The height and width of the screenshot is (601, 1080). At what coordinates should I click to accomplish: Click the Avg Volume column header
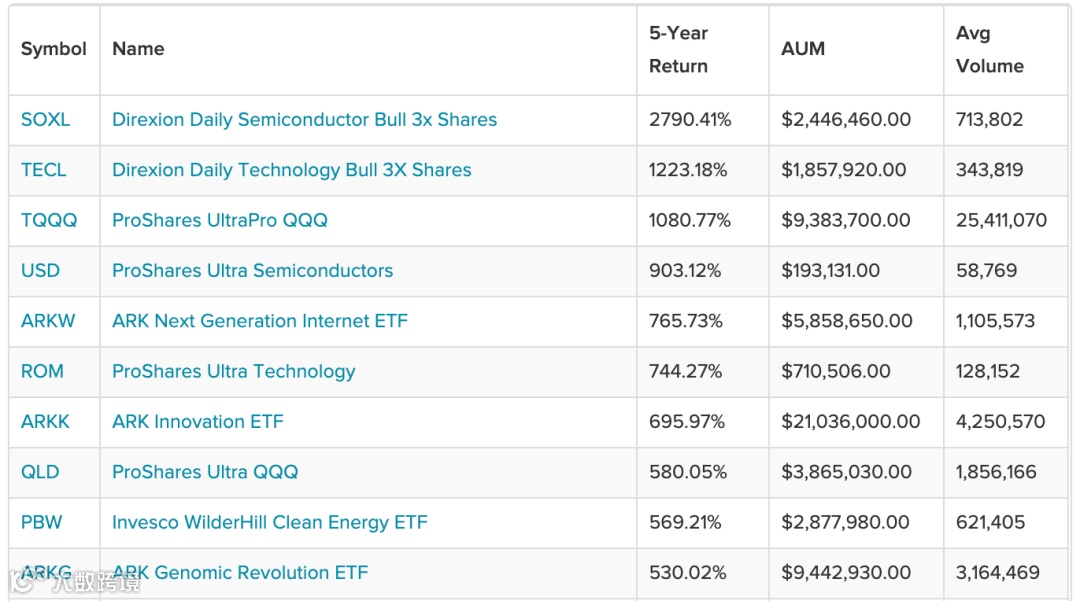click(x=989, y=49)
